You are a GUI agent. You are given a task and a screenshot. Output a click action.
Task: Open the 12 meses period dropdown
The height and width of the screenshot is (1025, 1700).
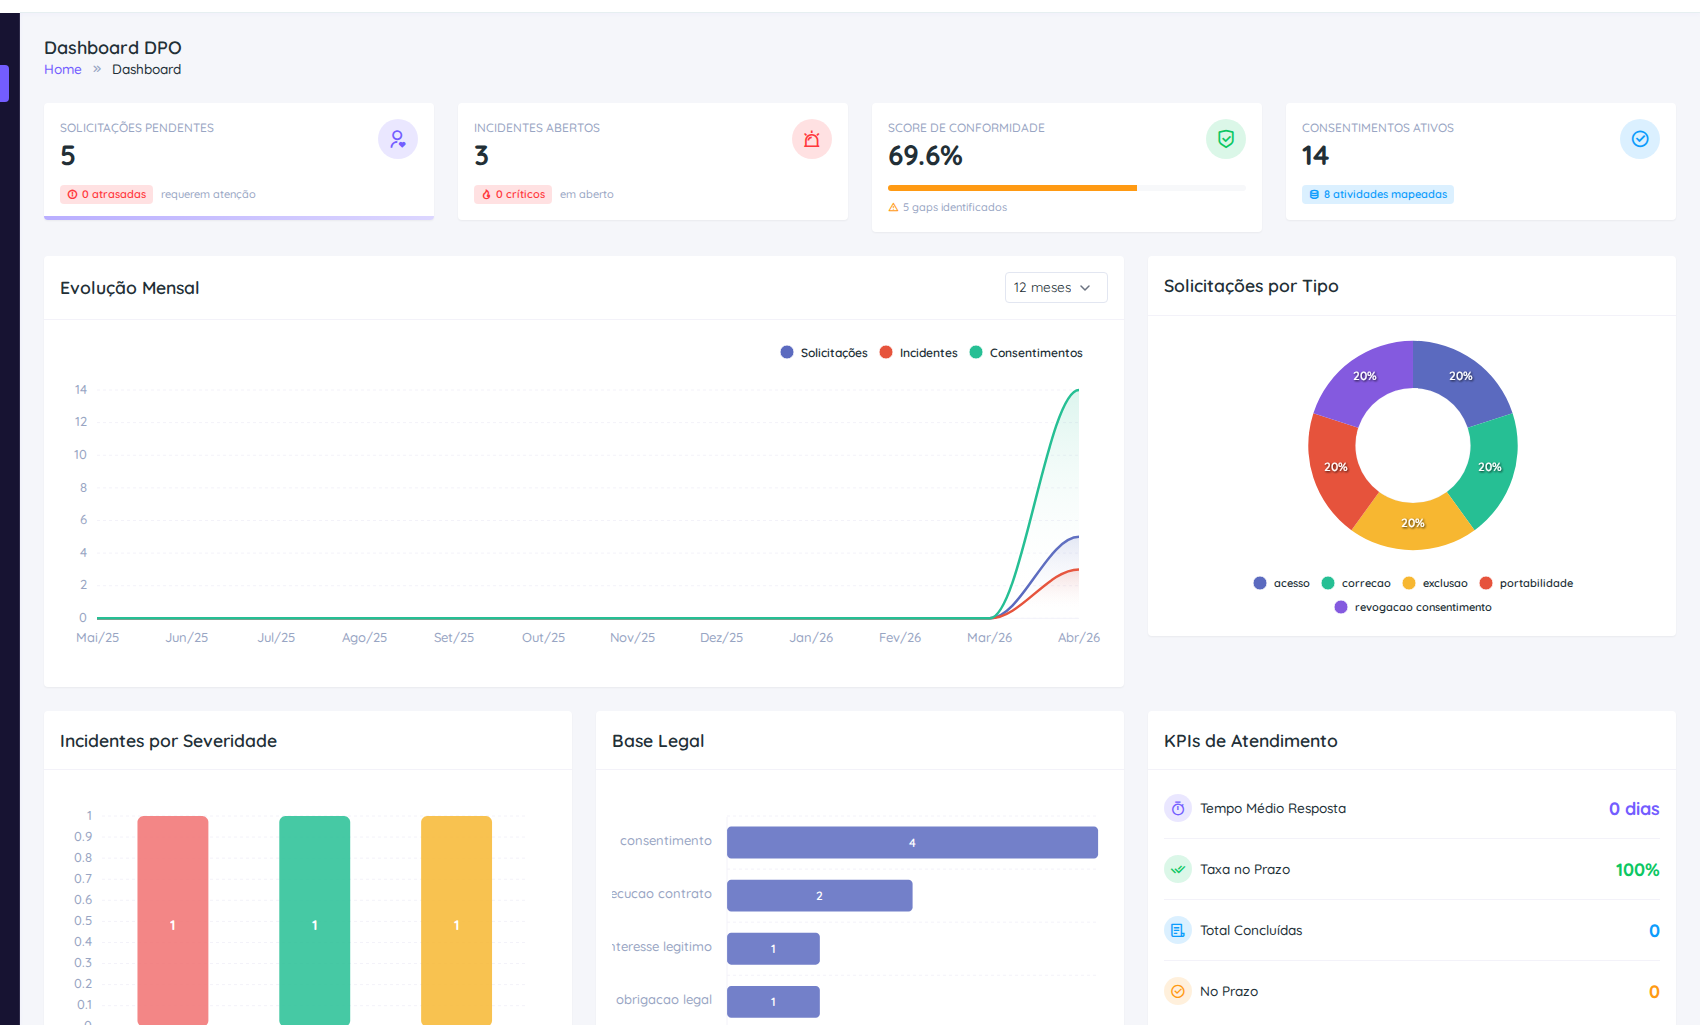[1056, 287]
